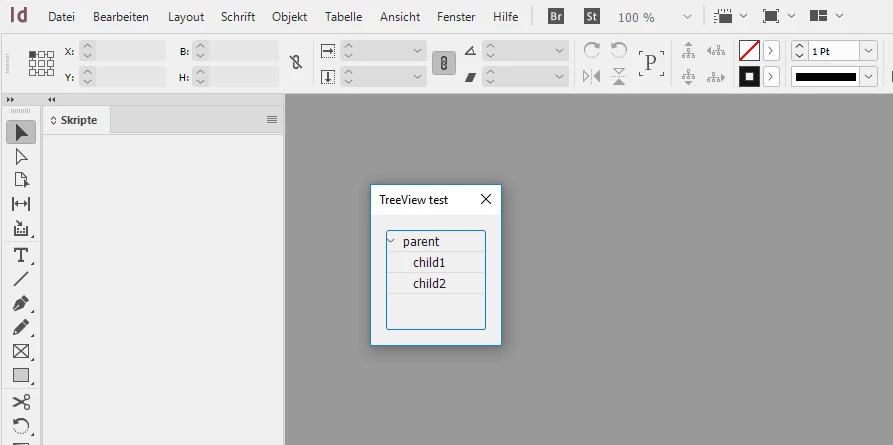The height and width of the screenshot is (445, 893).
Task: Close the TreeView test dialog
Action: pos(486,199)
